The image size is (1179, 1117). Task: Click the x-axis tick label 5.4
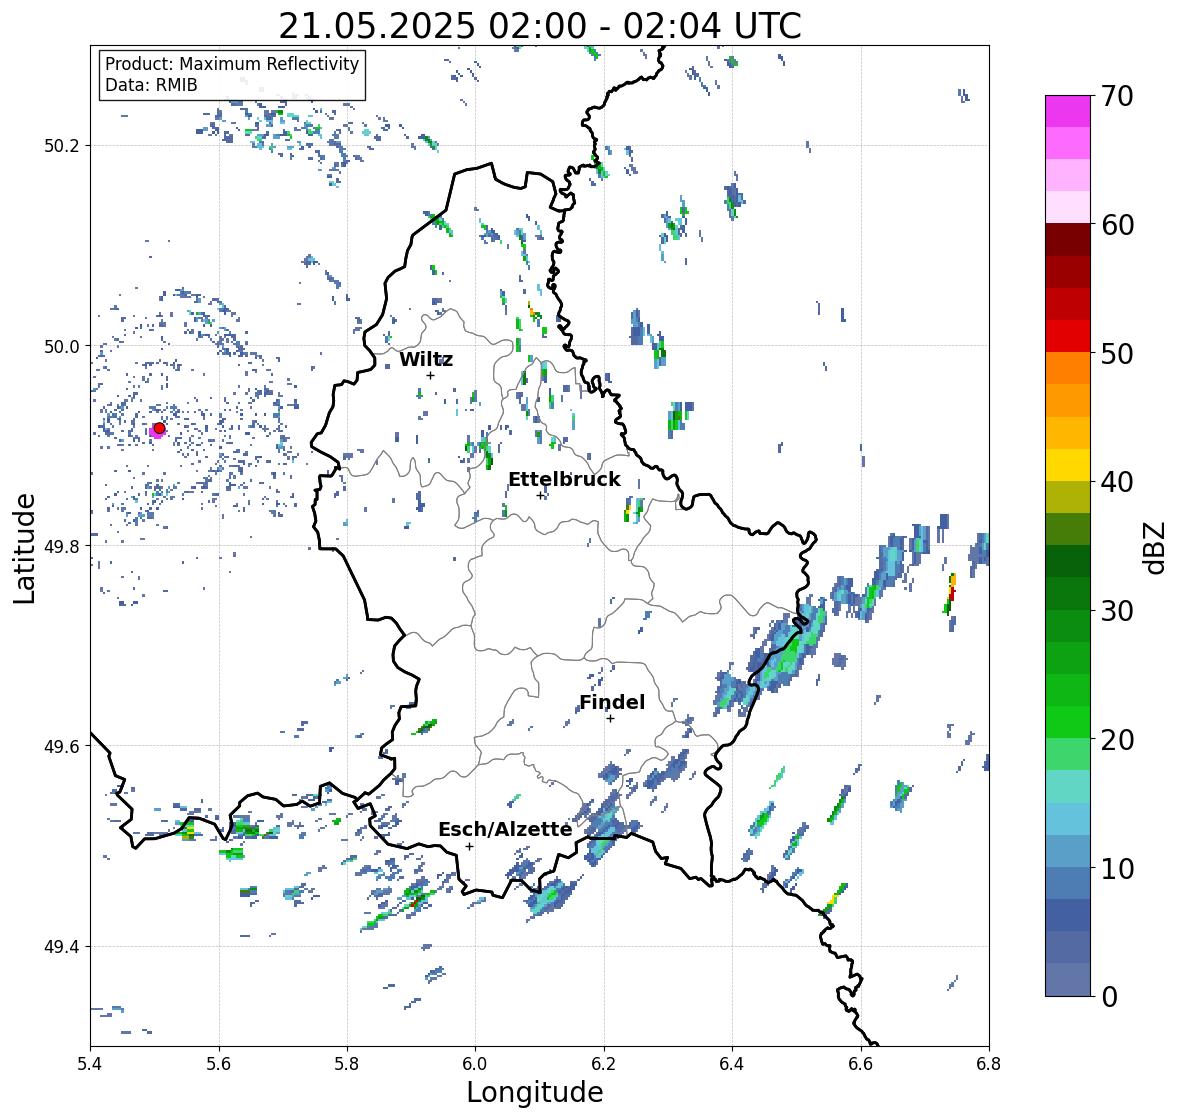pyautogui.click(x=90, y=1063)
